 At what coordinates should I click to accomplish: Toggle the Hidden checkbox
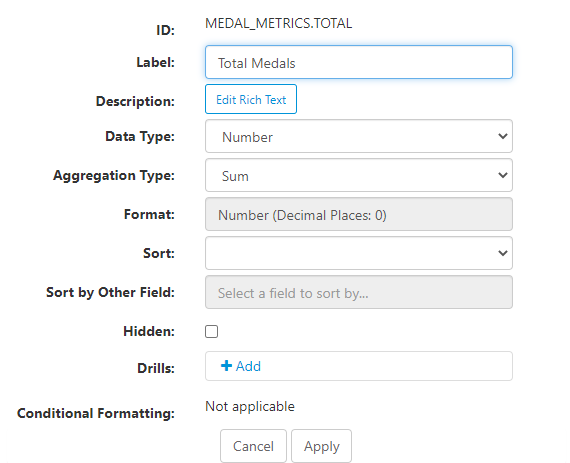[211, 331]
